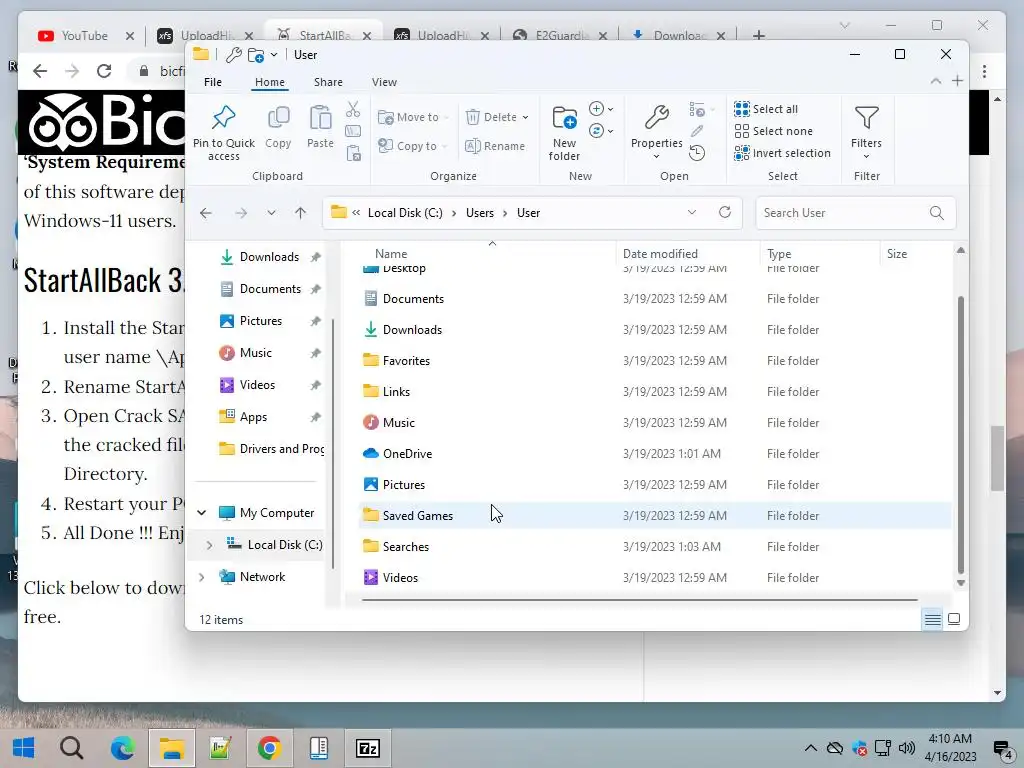Expand address bar history dropdown
Screen dimensions: 1024x768
point(692,212)
